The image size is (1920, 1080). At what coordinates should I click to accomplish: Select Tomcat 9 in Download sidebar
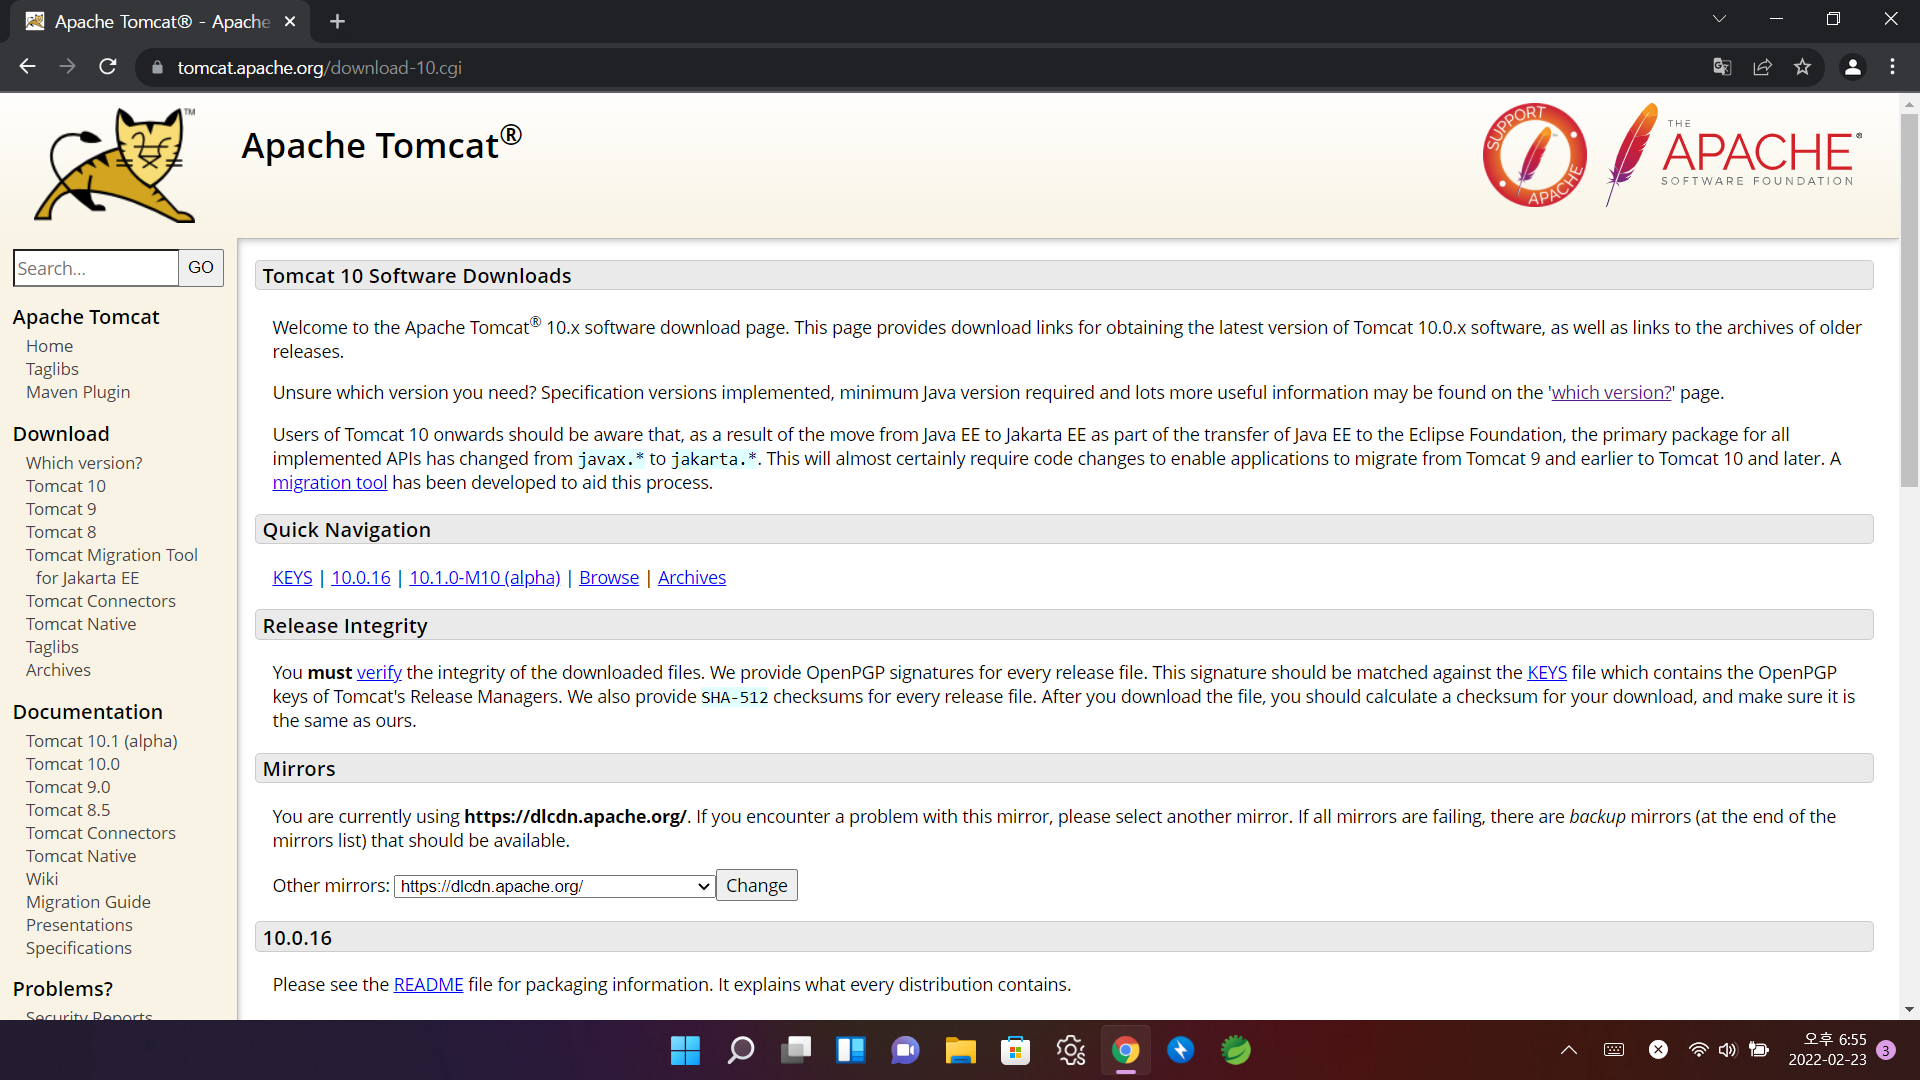pos(61,509)
